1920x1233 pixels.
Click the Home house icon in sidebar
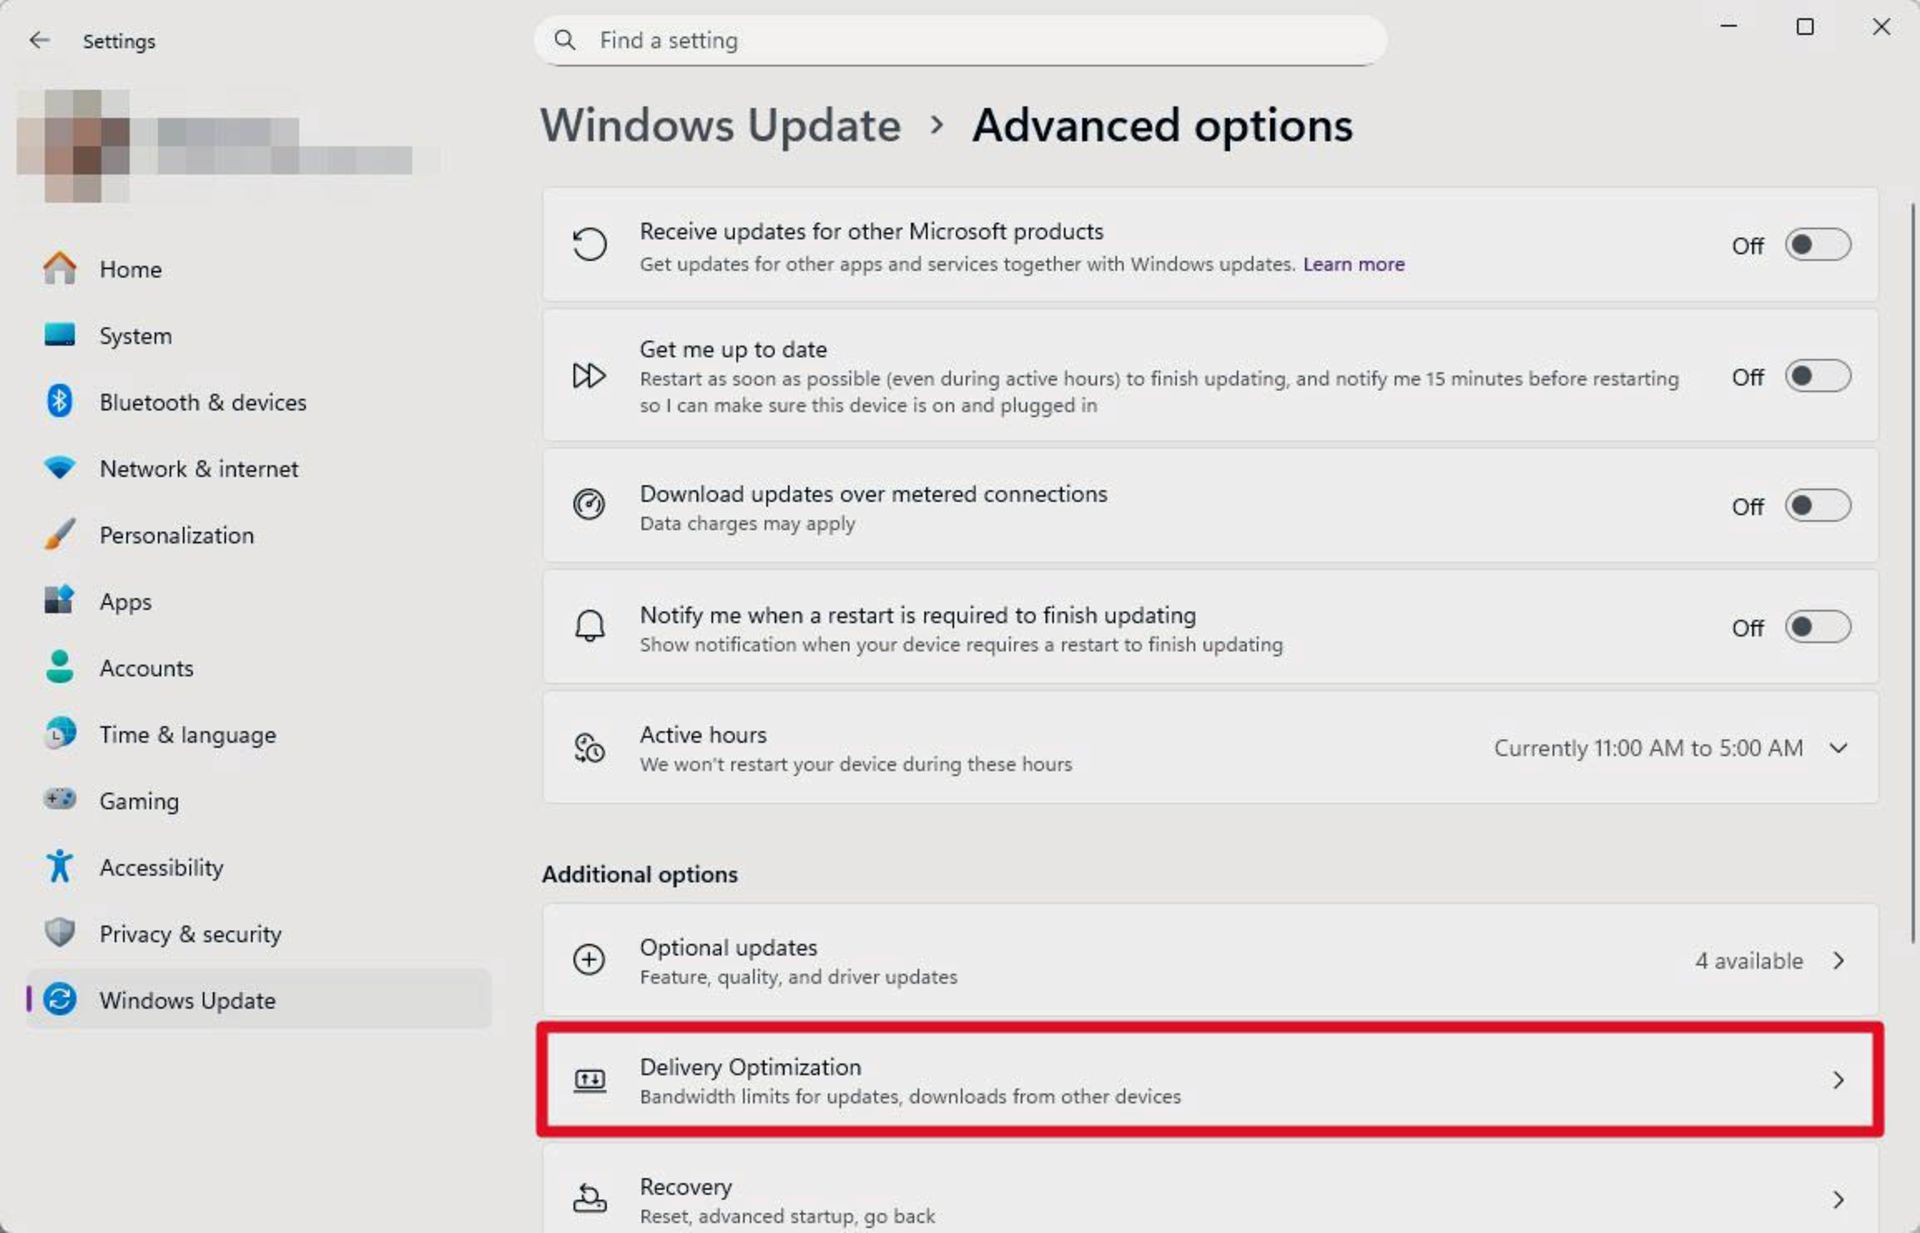pos(60,268)
